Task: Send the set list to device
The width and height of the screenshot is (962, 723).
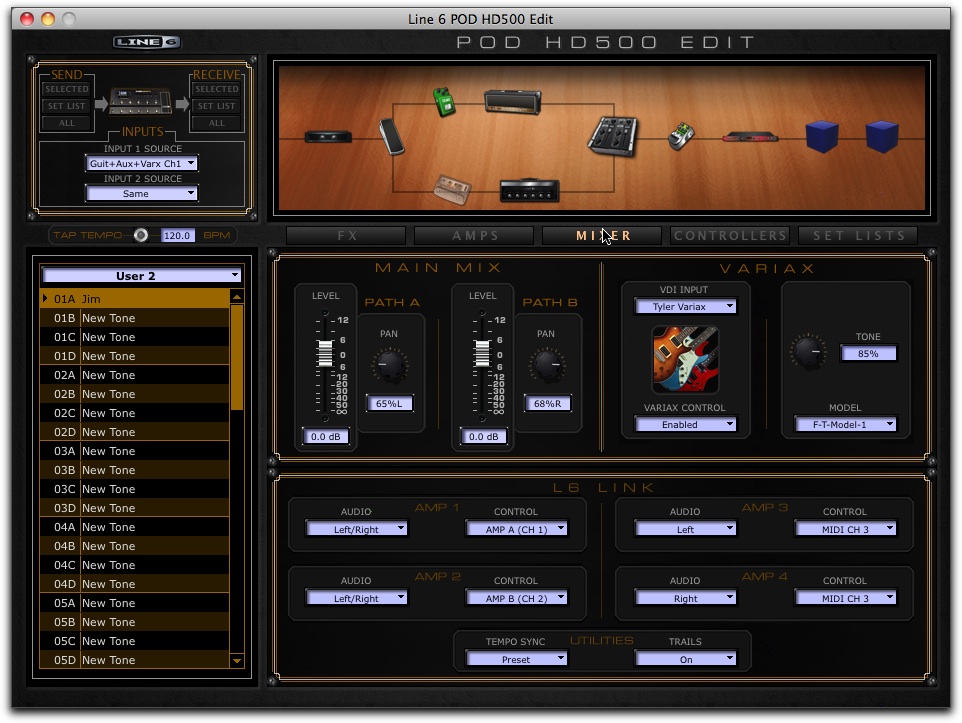Action: click(66, 106)
